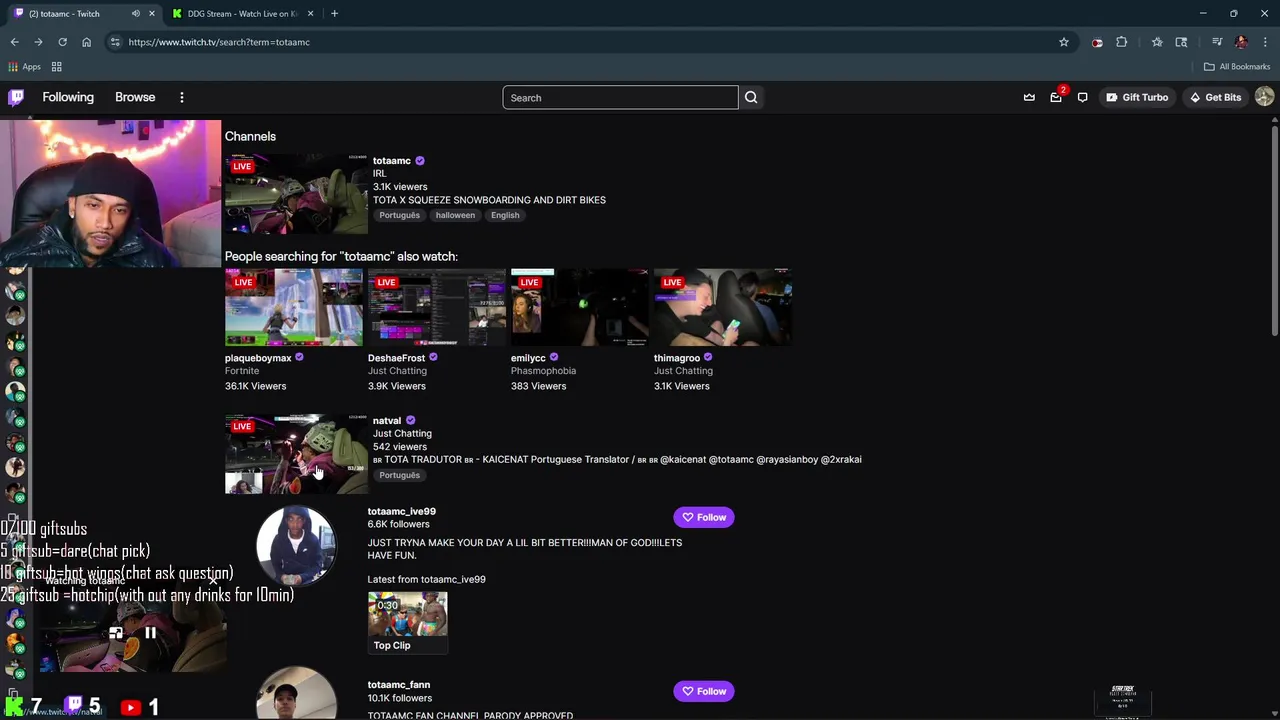Click the halloween tag
This screenshot has width=1280, height=720.
coord(455,215)
